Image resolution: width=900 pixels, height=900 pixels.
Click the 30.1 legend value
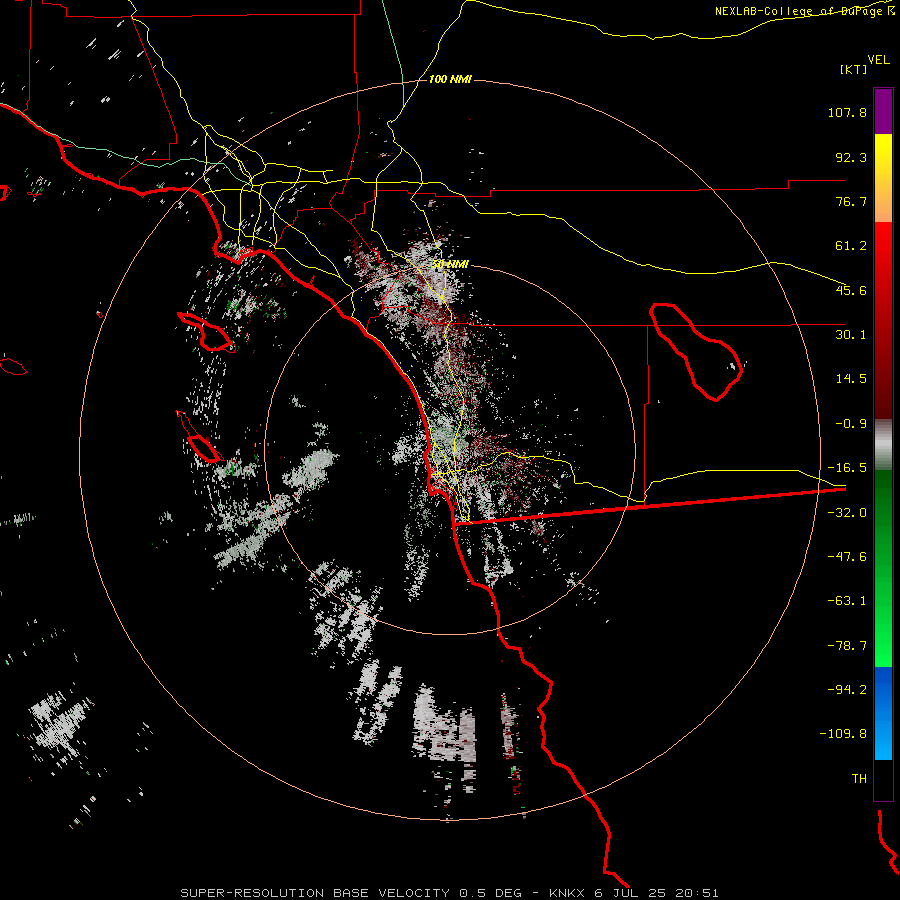(x=851, y=335)
